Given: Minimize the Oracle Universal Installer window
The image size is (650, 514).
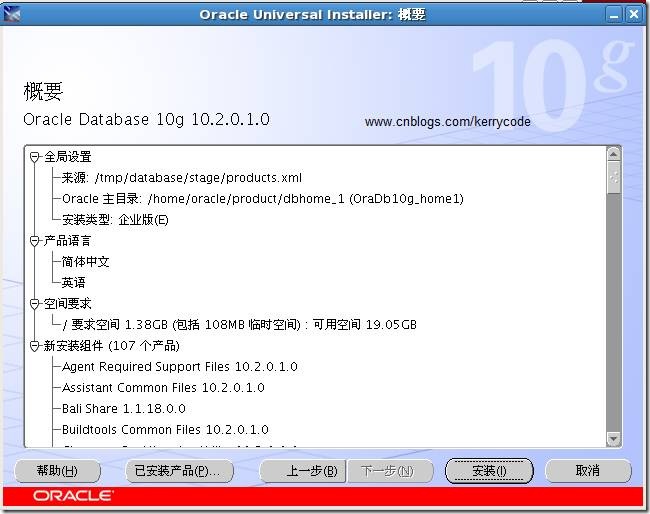Looking at the screenshot, I should [x=614, y=15].
